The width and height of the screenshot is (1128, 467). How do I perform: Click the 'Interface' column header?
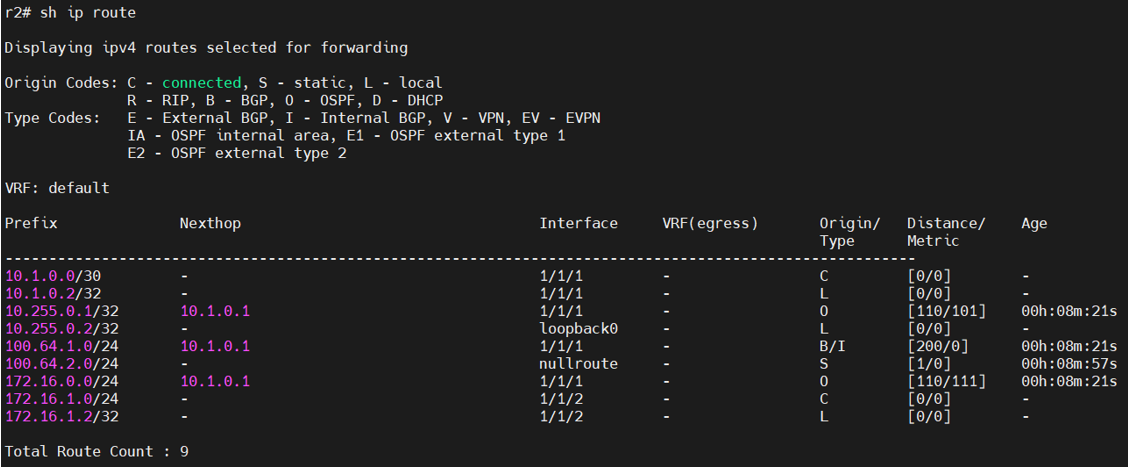click(578, 223)
